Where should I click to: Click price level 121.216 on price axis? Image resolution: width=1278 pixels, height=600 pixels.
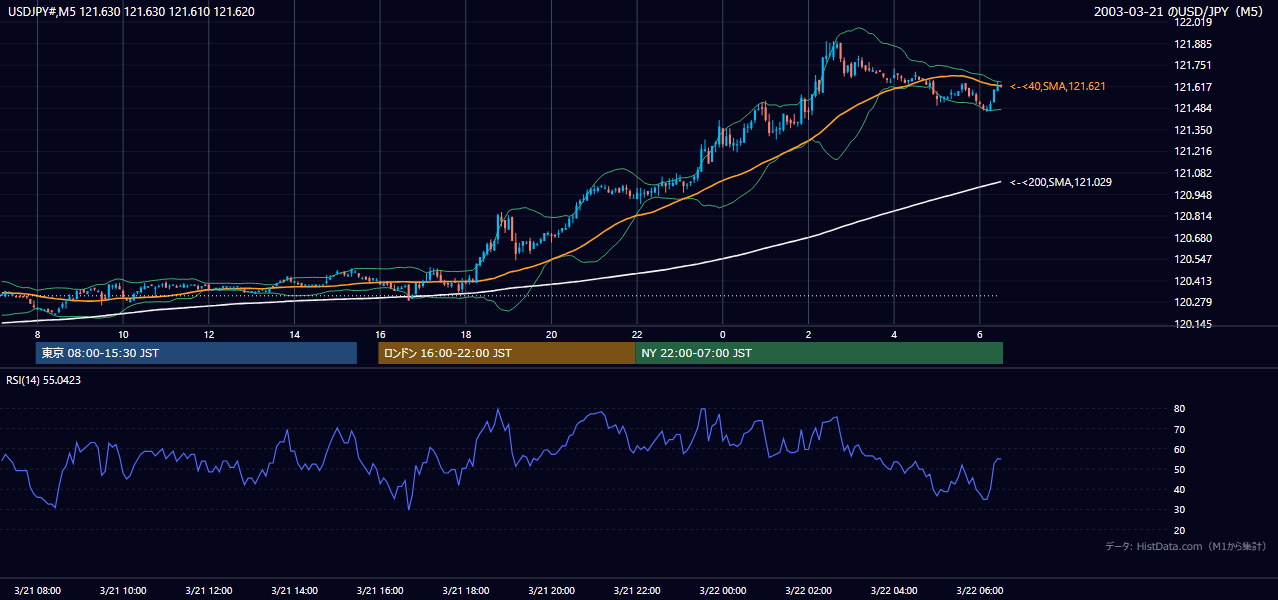(x=1194, y=151)
